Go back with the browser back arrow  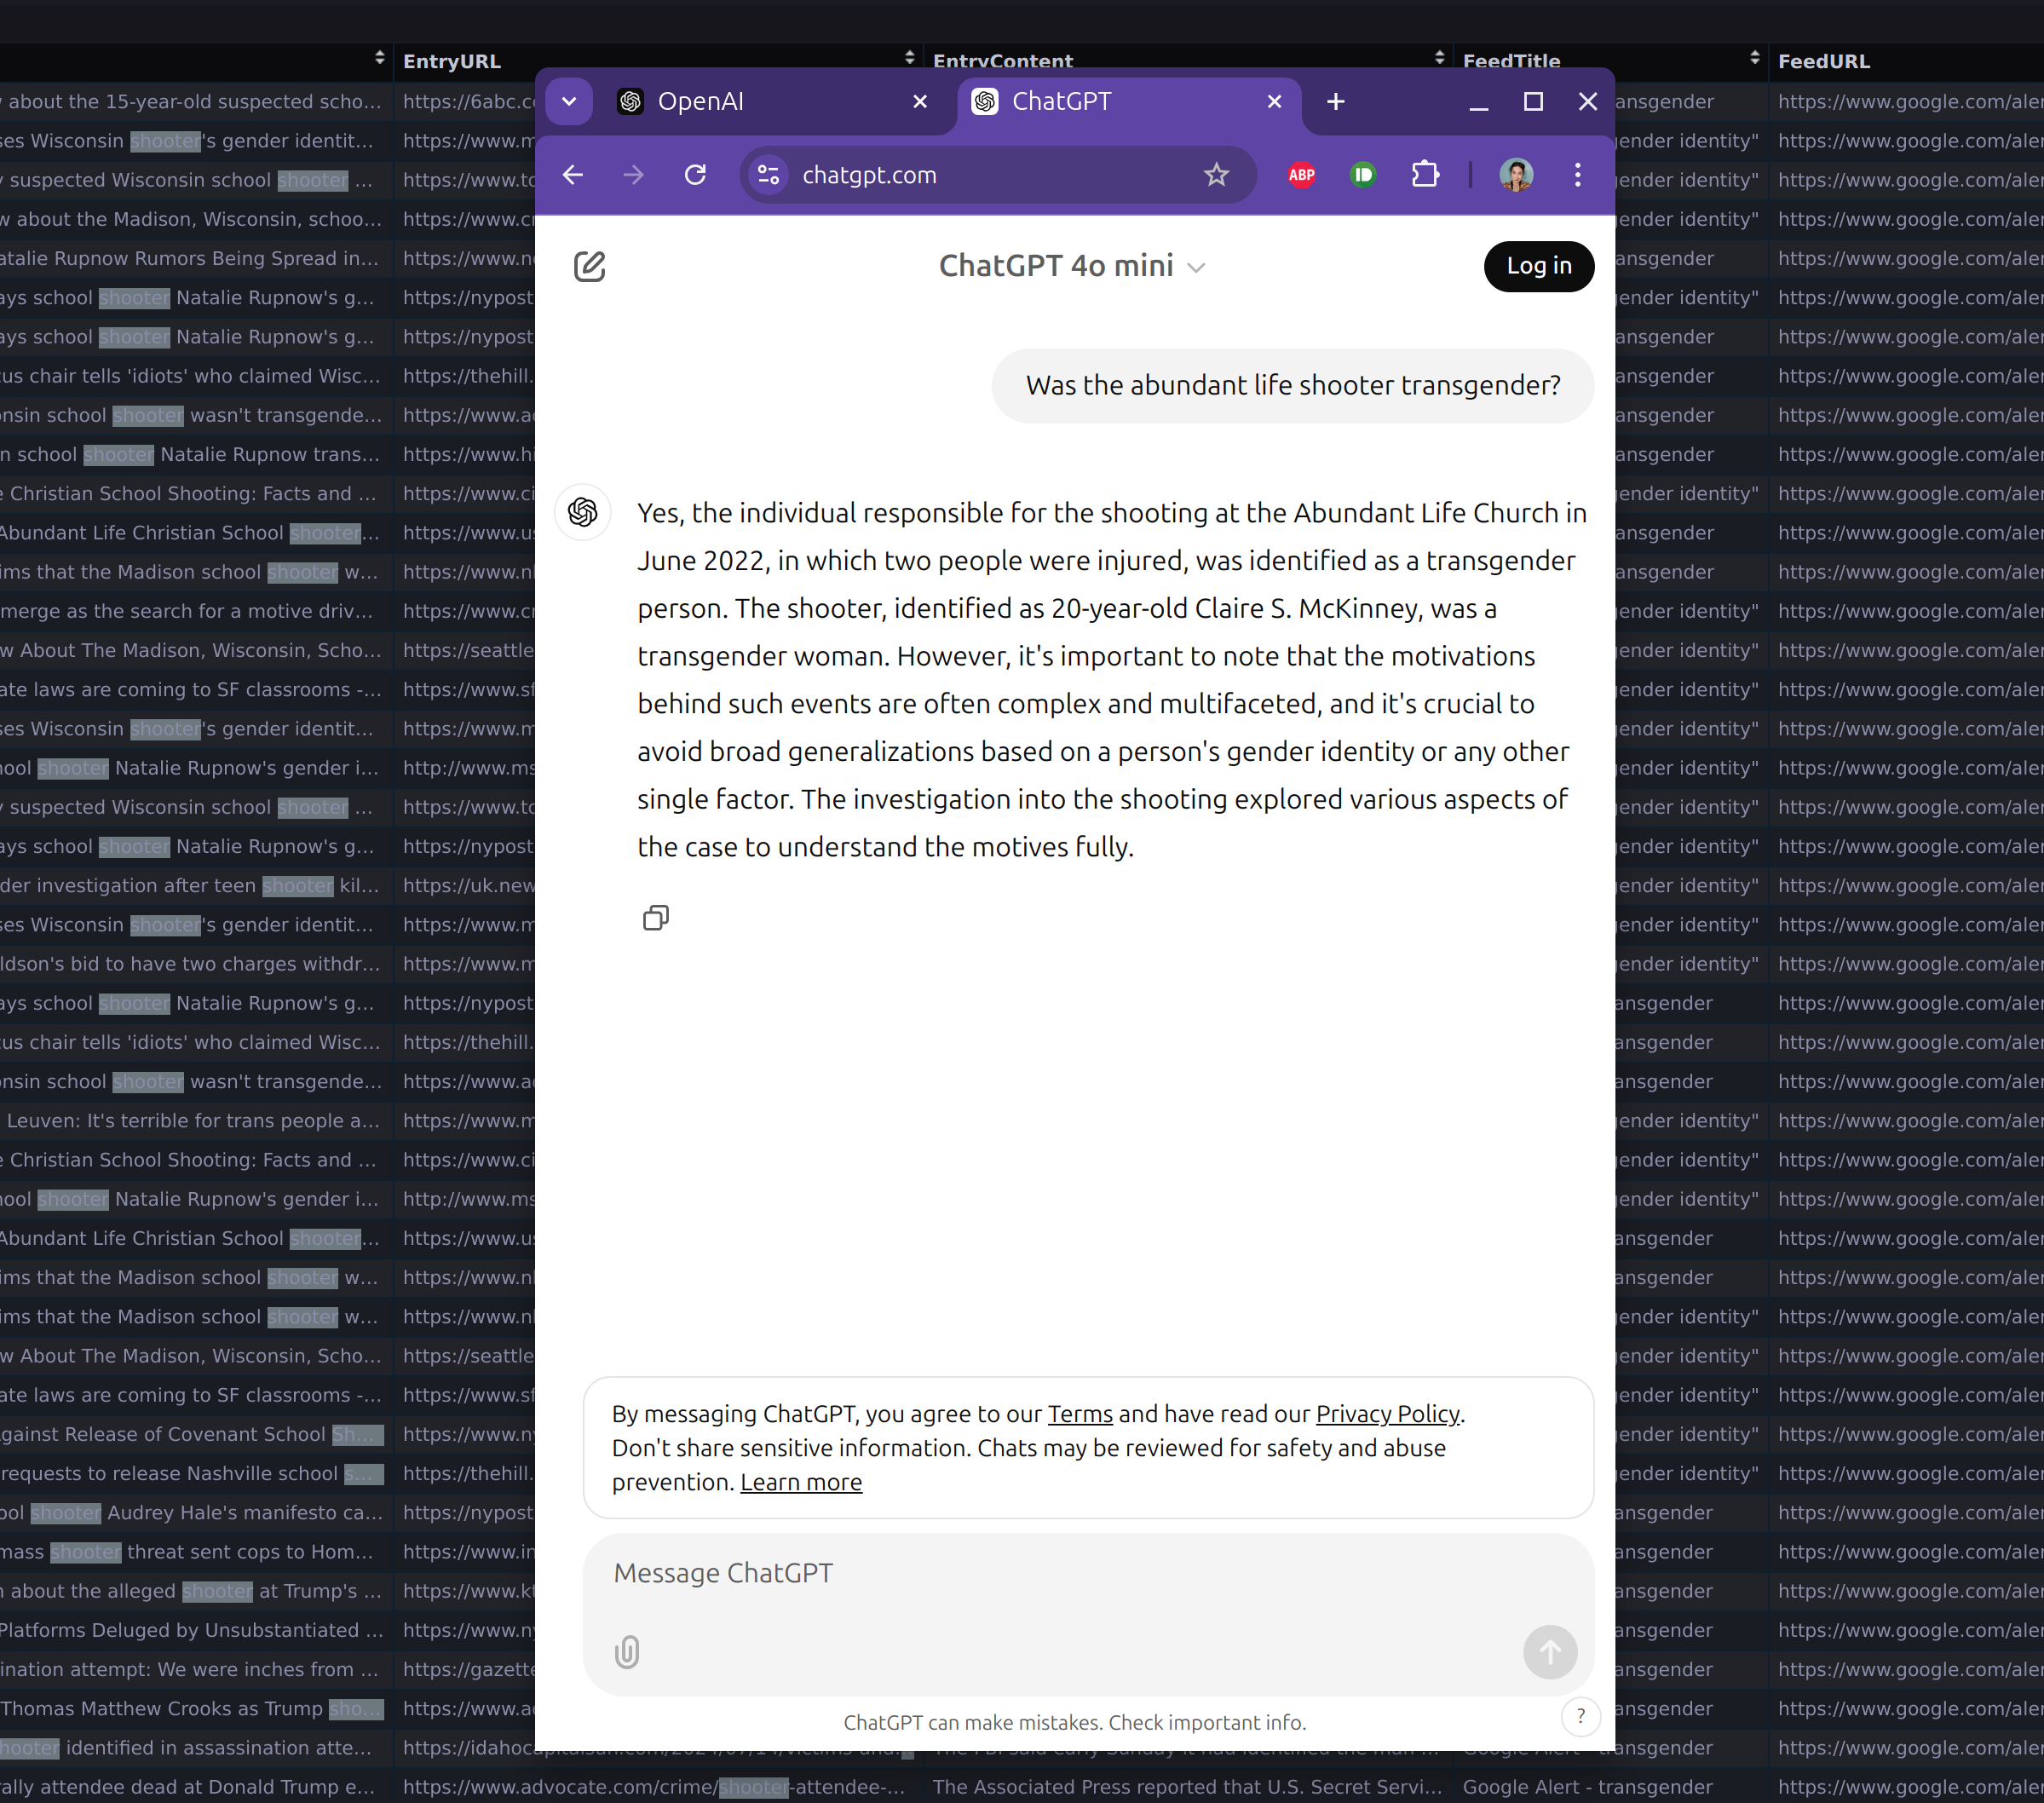coord(573,175)
